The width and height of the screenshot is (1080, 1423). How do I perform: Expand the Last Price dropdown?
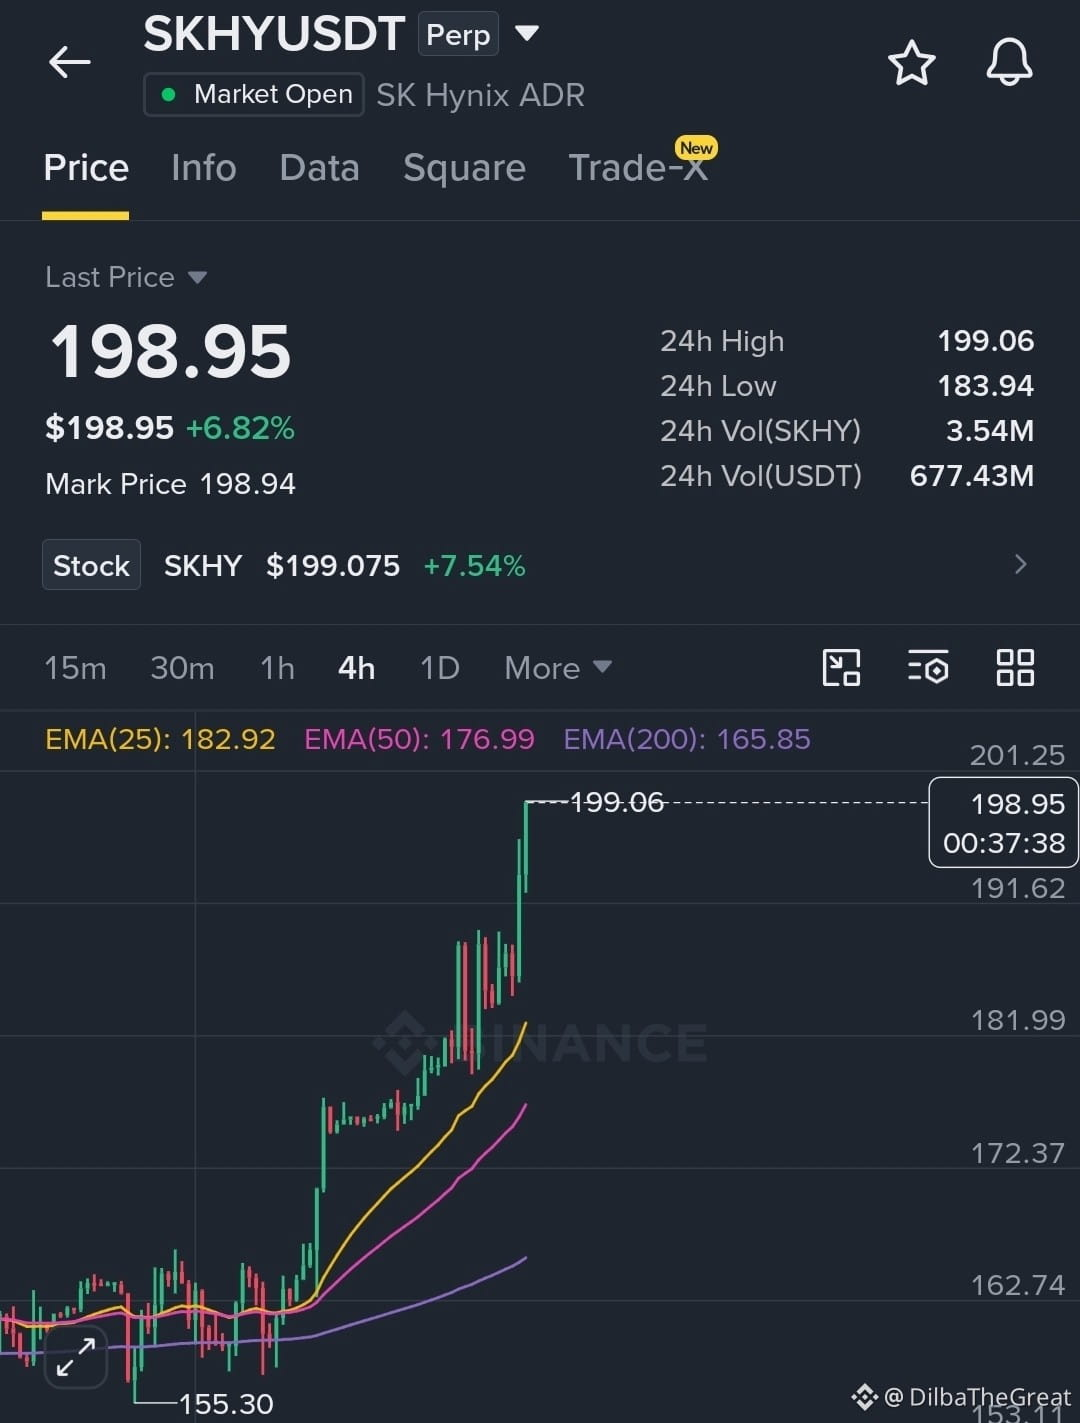pyautogui.click(x=126, y=277)
